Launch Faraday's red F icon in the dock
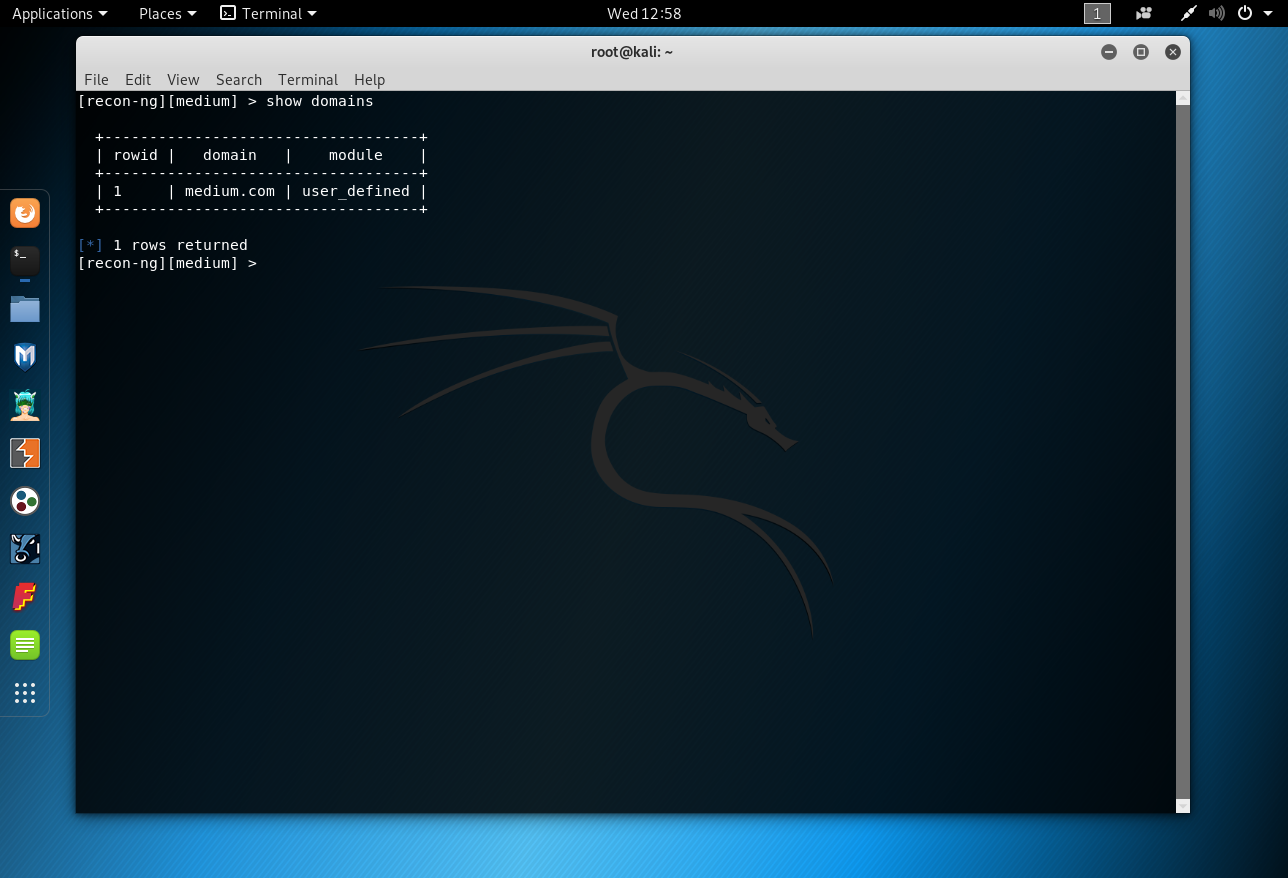The image size is (1288, 878). pyautogui.click(x=25, y=597)
